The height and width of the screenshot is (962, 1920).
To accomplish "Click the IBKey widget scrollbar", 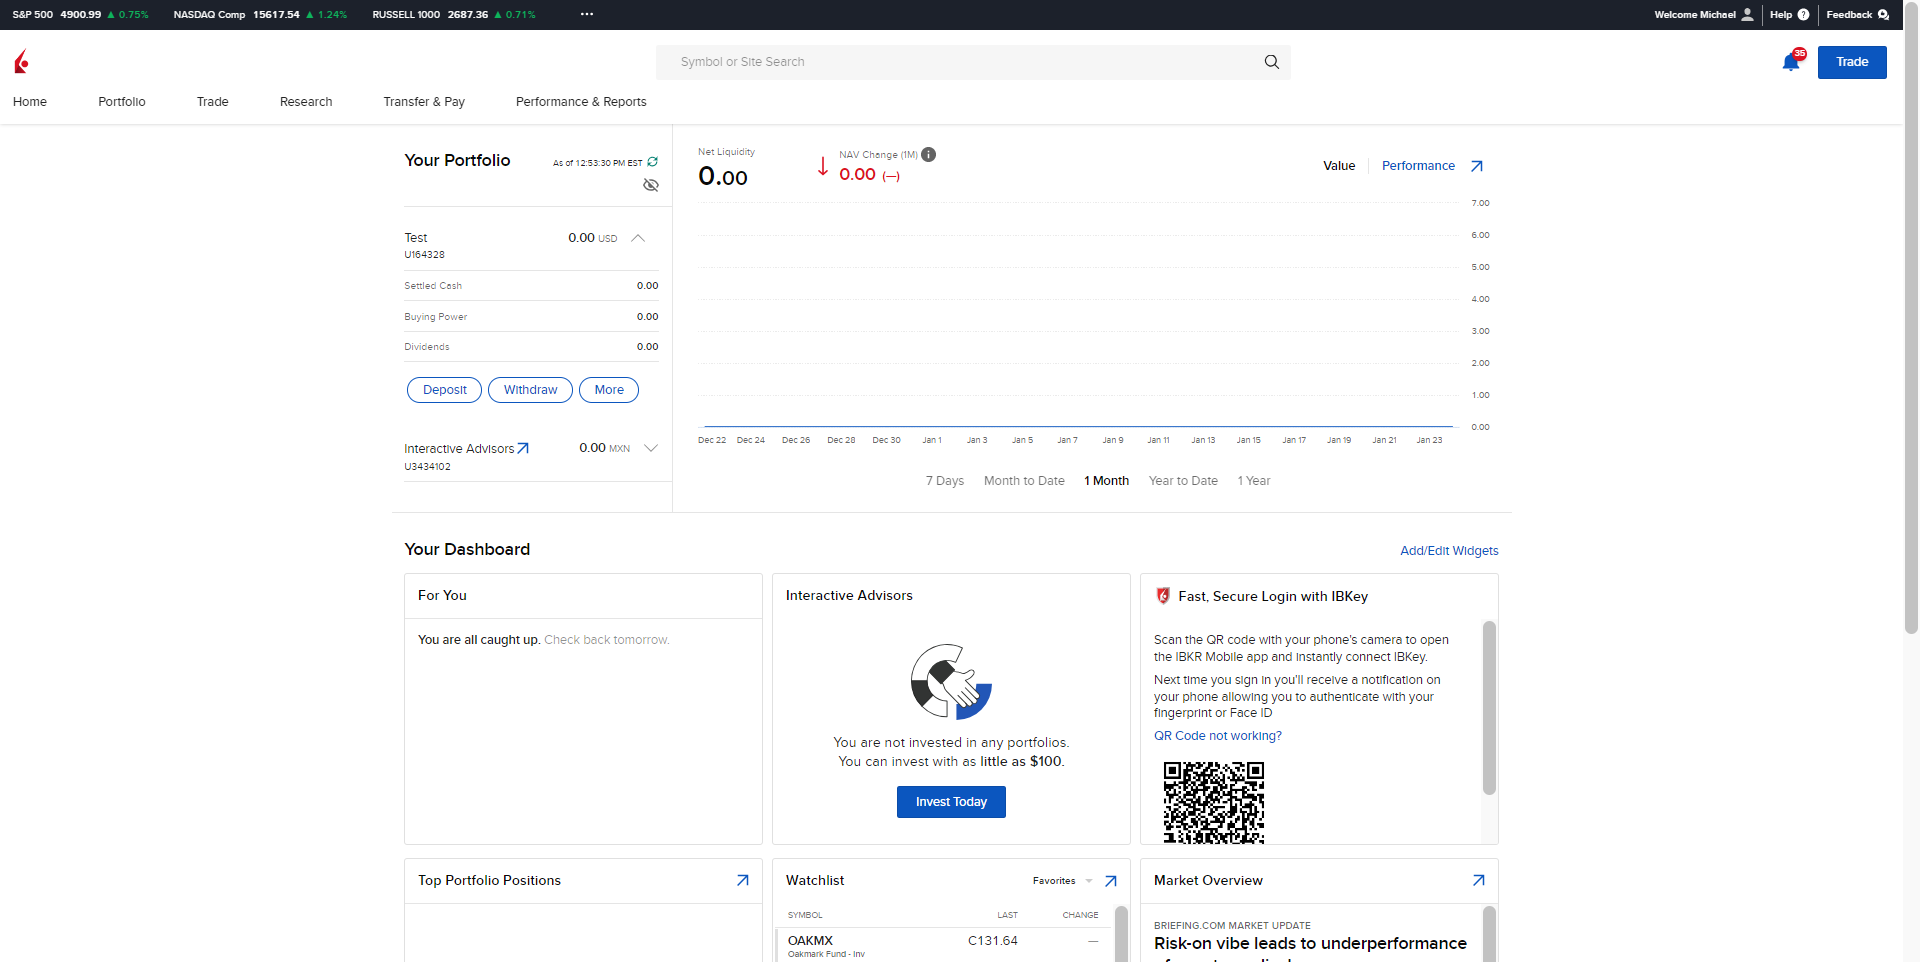I will click(1488, 708).
